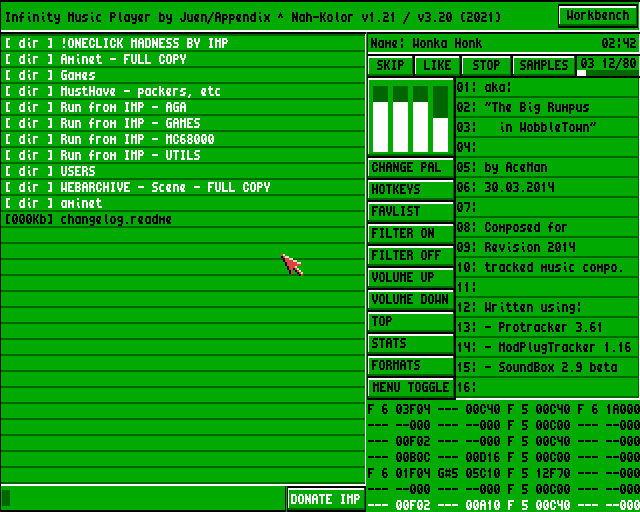Stop playback with the STOP button

click(486, 66)
